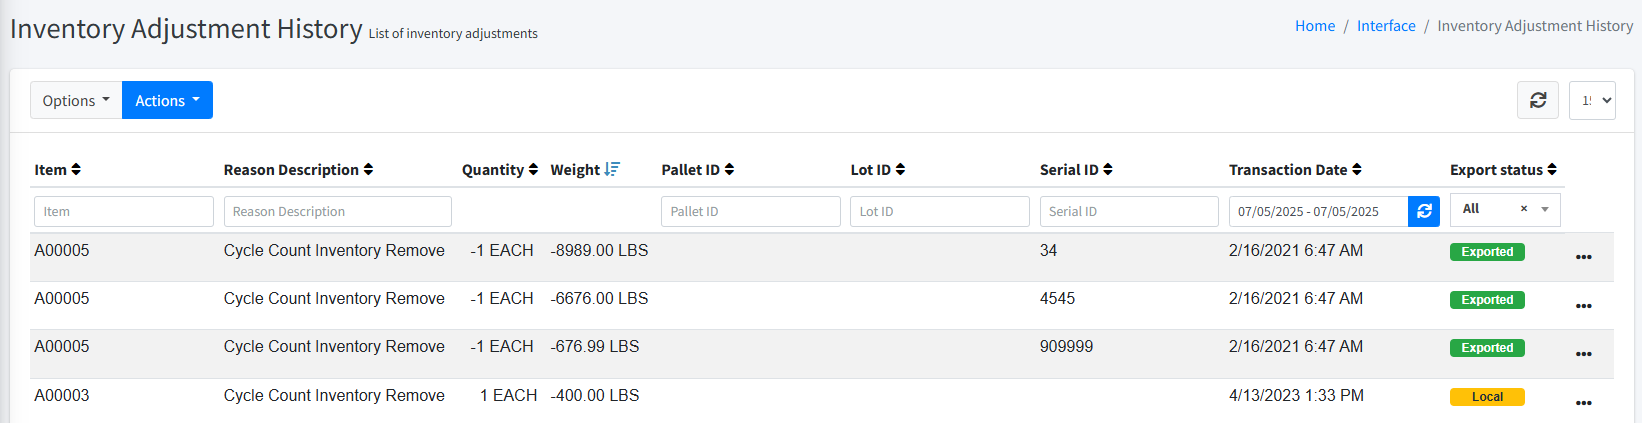Viewport: 1642px width, 423px height.
Task: Sort by Quantity column arrows
Action: [x=533, y=170]
